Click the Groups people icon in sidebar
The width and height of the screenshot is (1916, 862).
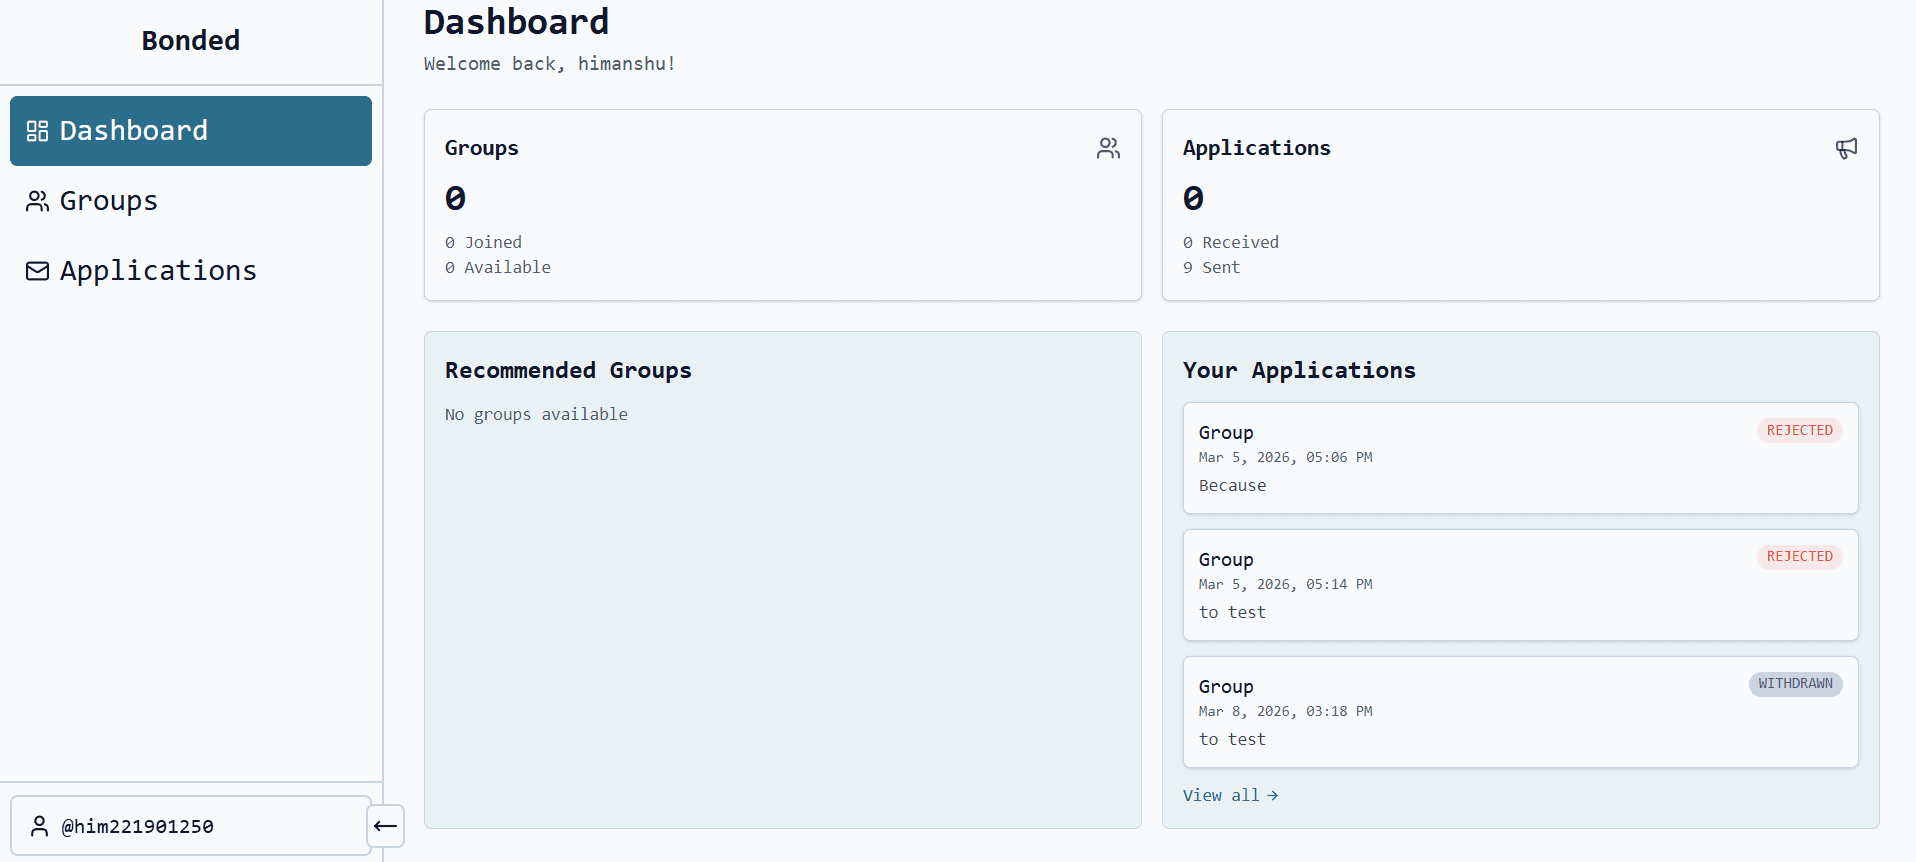pos(37,201)
